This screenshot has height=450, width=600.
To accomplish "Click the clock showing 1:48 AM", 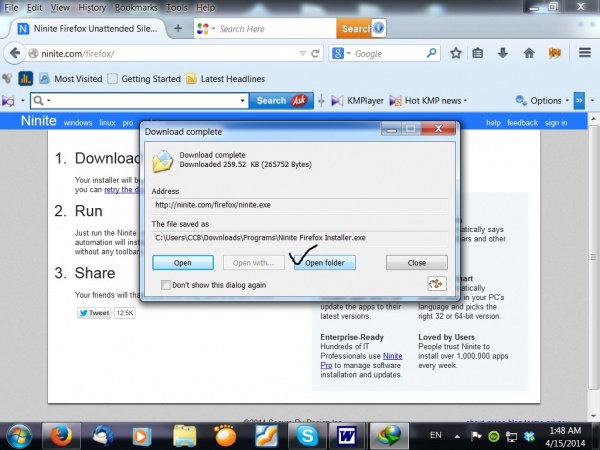I will 565,430.
